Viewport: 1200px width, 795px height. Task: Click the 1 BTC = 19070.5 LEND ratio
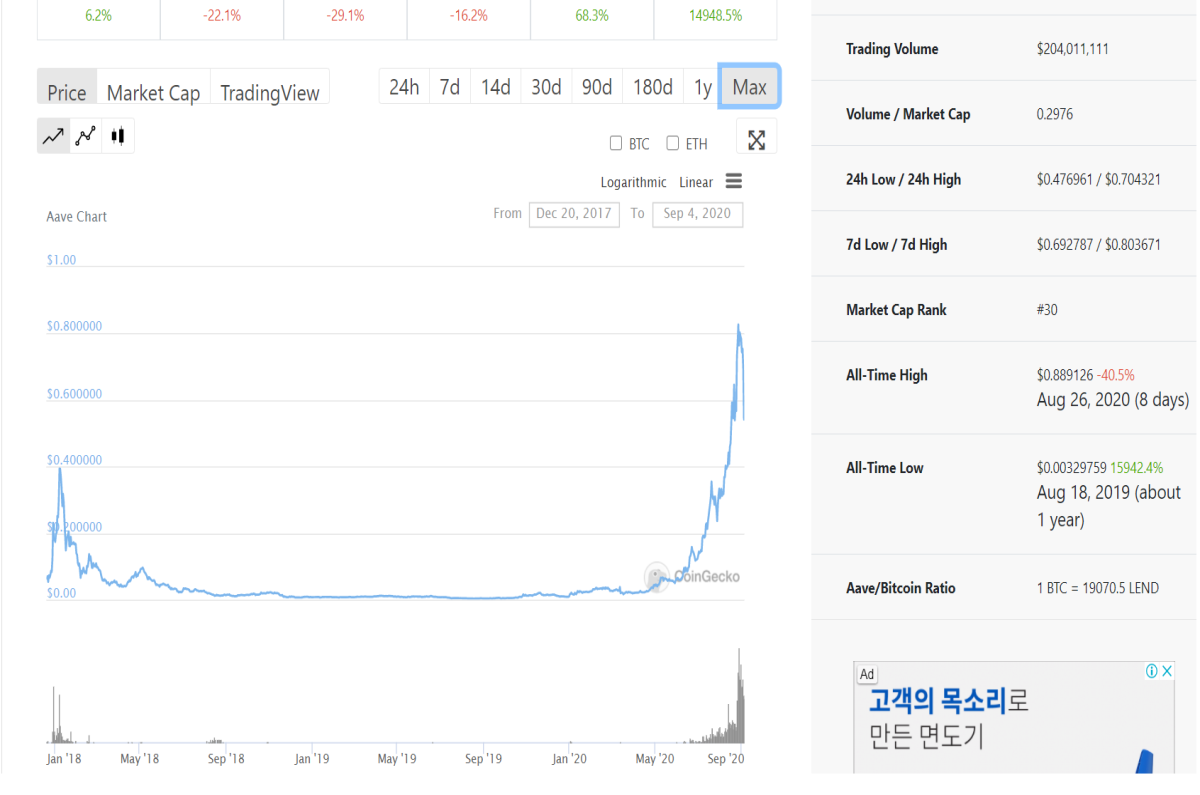(x=1098, y=588)
